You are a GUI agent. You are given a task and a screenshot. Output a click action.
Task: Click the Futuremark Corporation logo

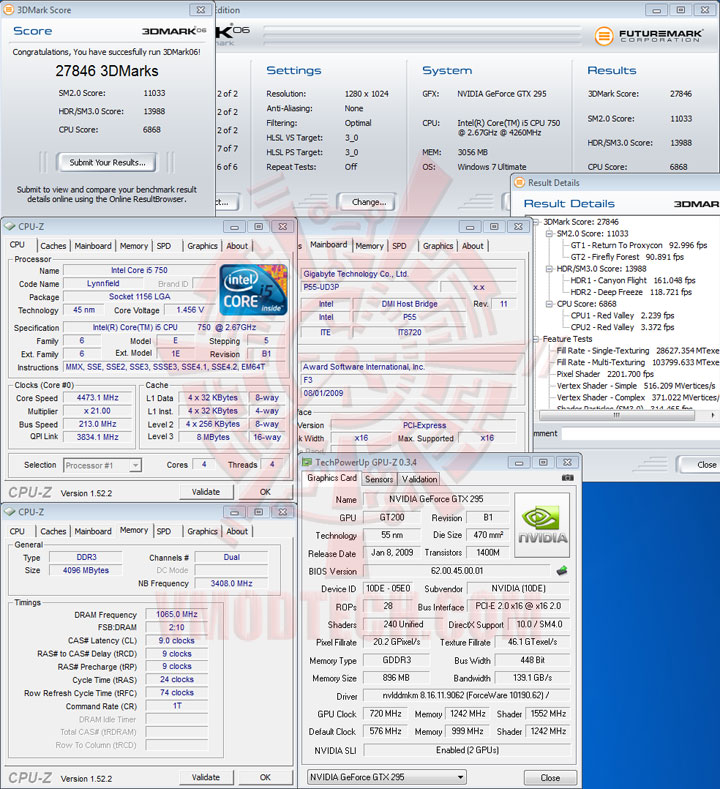tap(649, 36)
